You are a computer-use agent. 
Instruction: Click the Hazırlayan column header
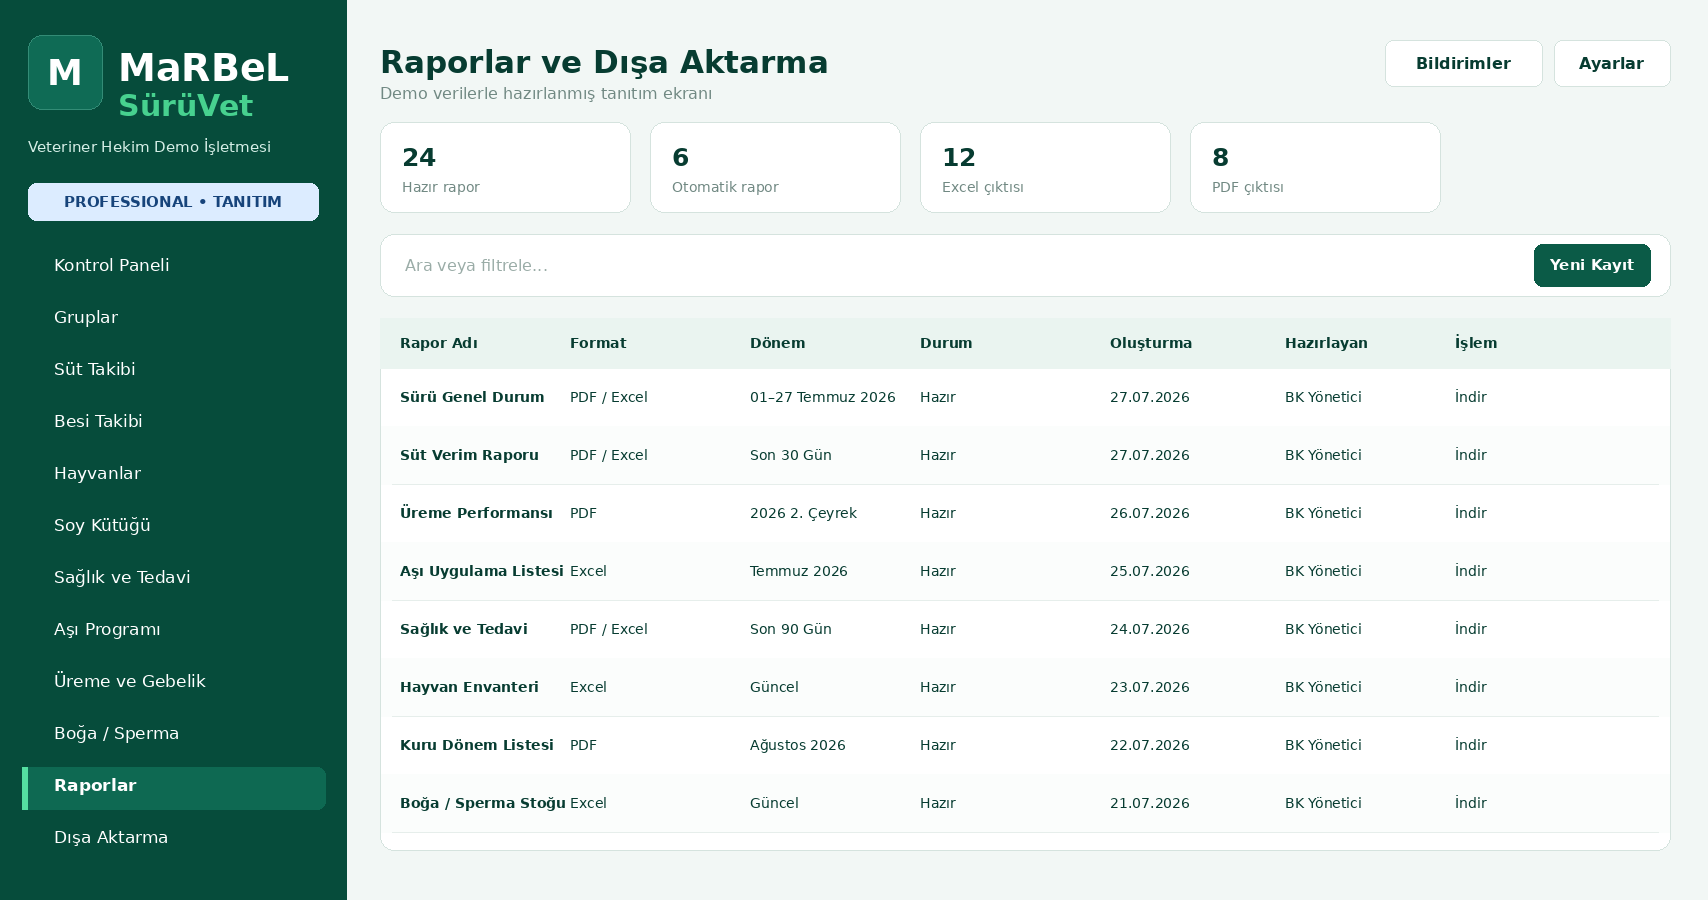click(x=1326, y=343)
